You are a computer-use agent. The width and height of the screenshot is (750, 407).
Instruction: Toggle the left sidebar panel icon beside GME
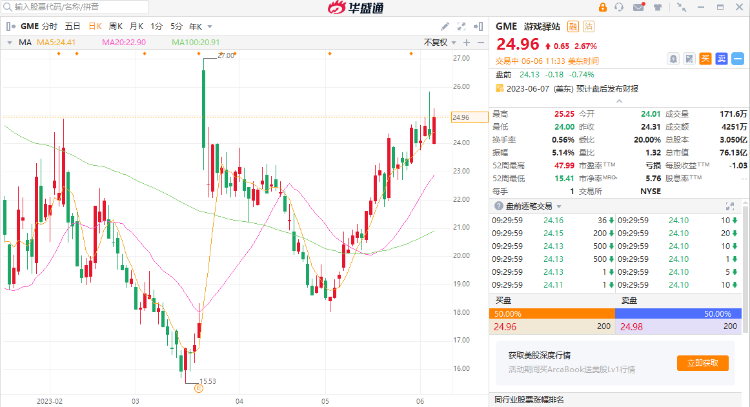tap(11, 26)
